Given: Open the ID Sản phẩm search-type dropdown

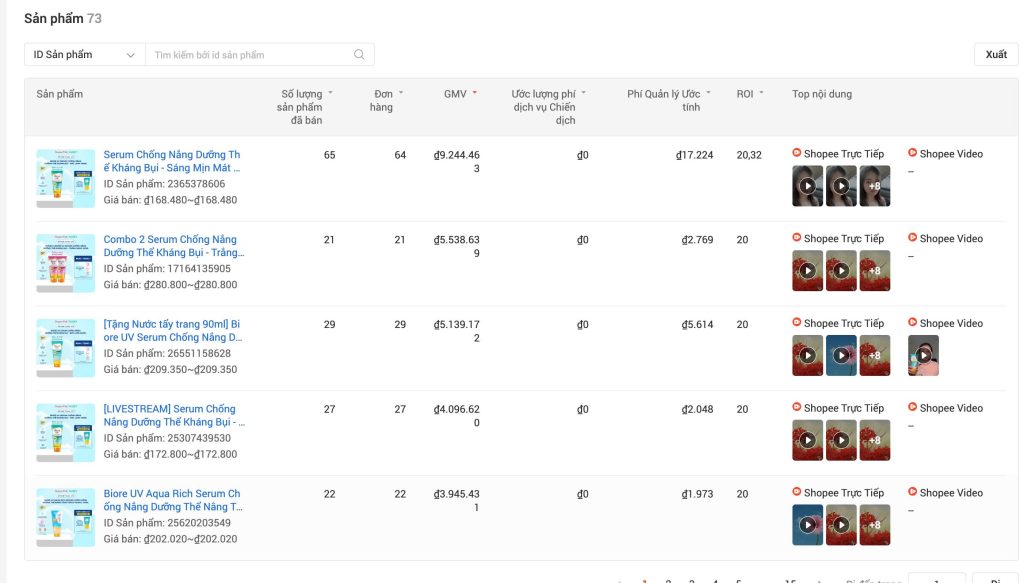Looking at the screenshot, I should (85, 55).
